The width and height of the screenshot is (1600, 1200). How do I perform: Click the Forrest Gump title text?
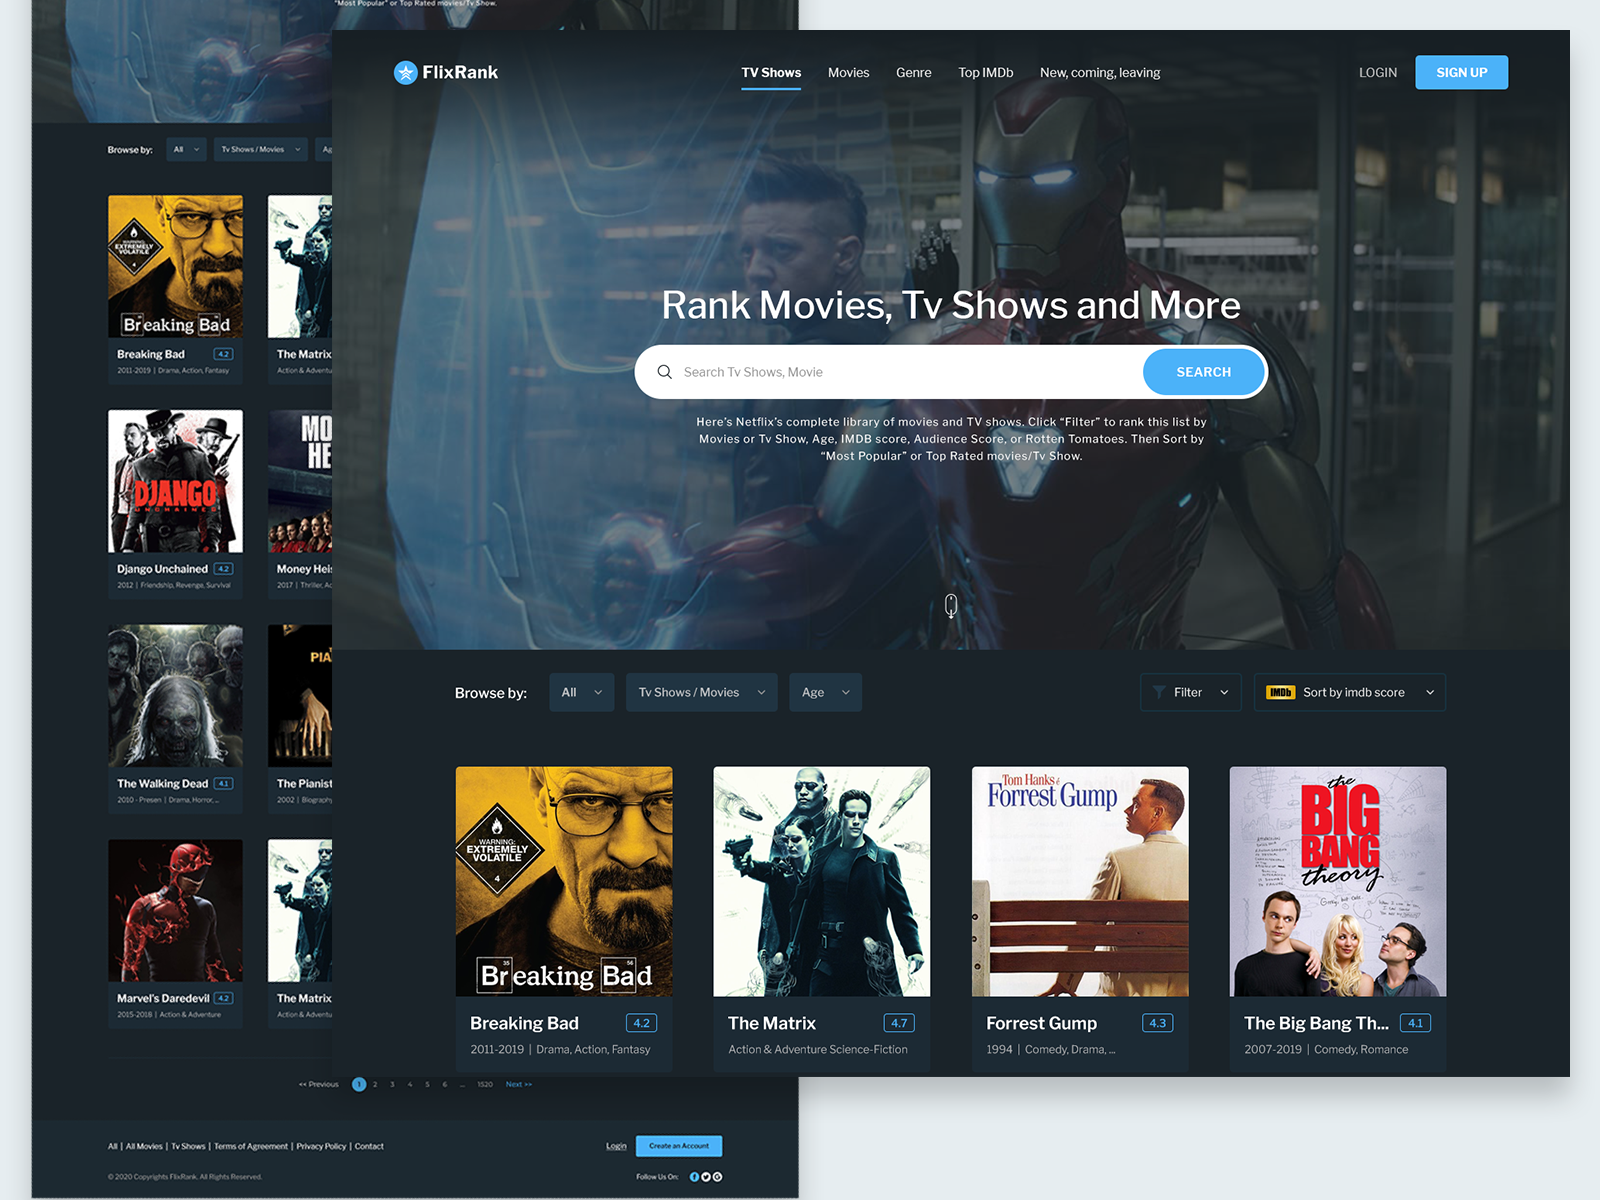(1041, 1023)
